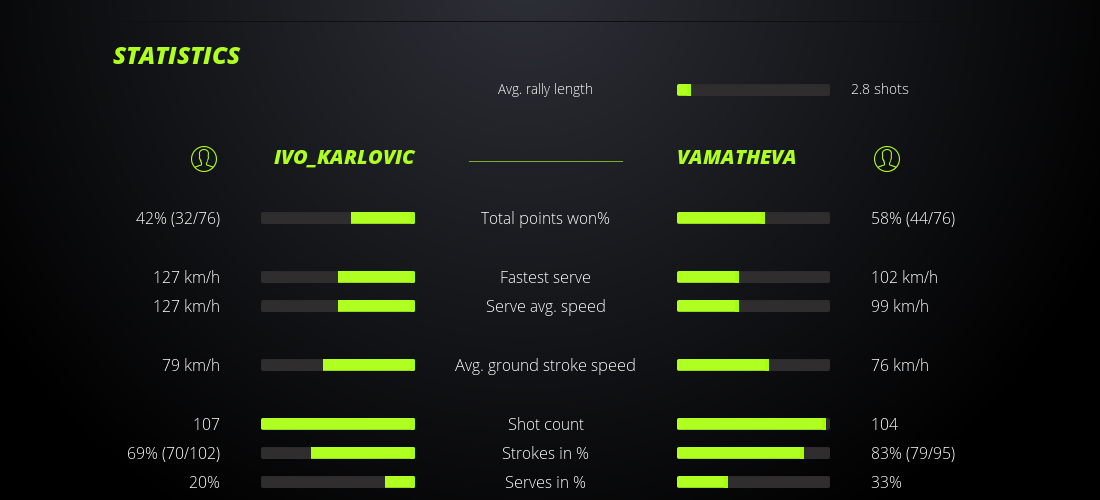Click Vamatheva's Serve avg. speed bar
This screenshot has width=1100, height=500.
(x=753, y=306)
